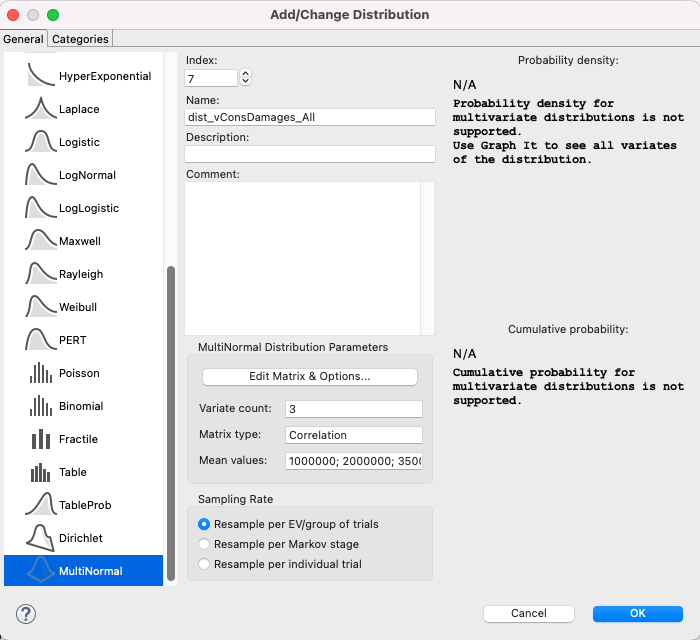Confirm with the OK button
The height and width of the screenshot is (640, 700).
638,613
